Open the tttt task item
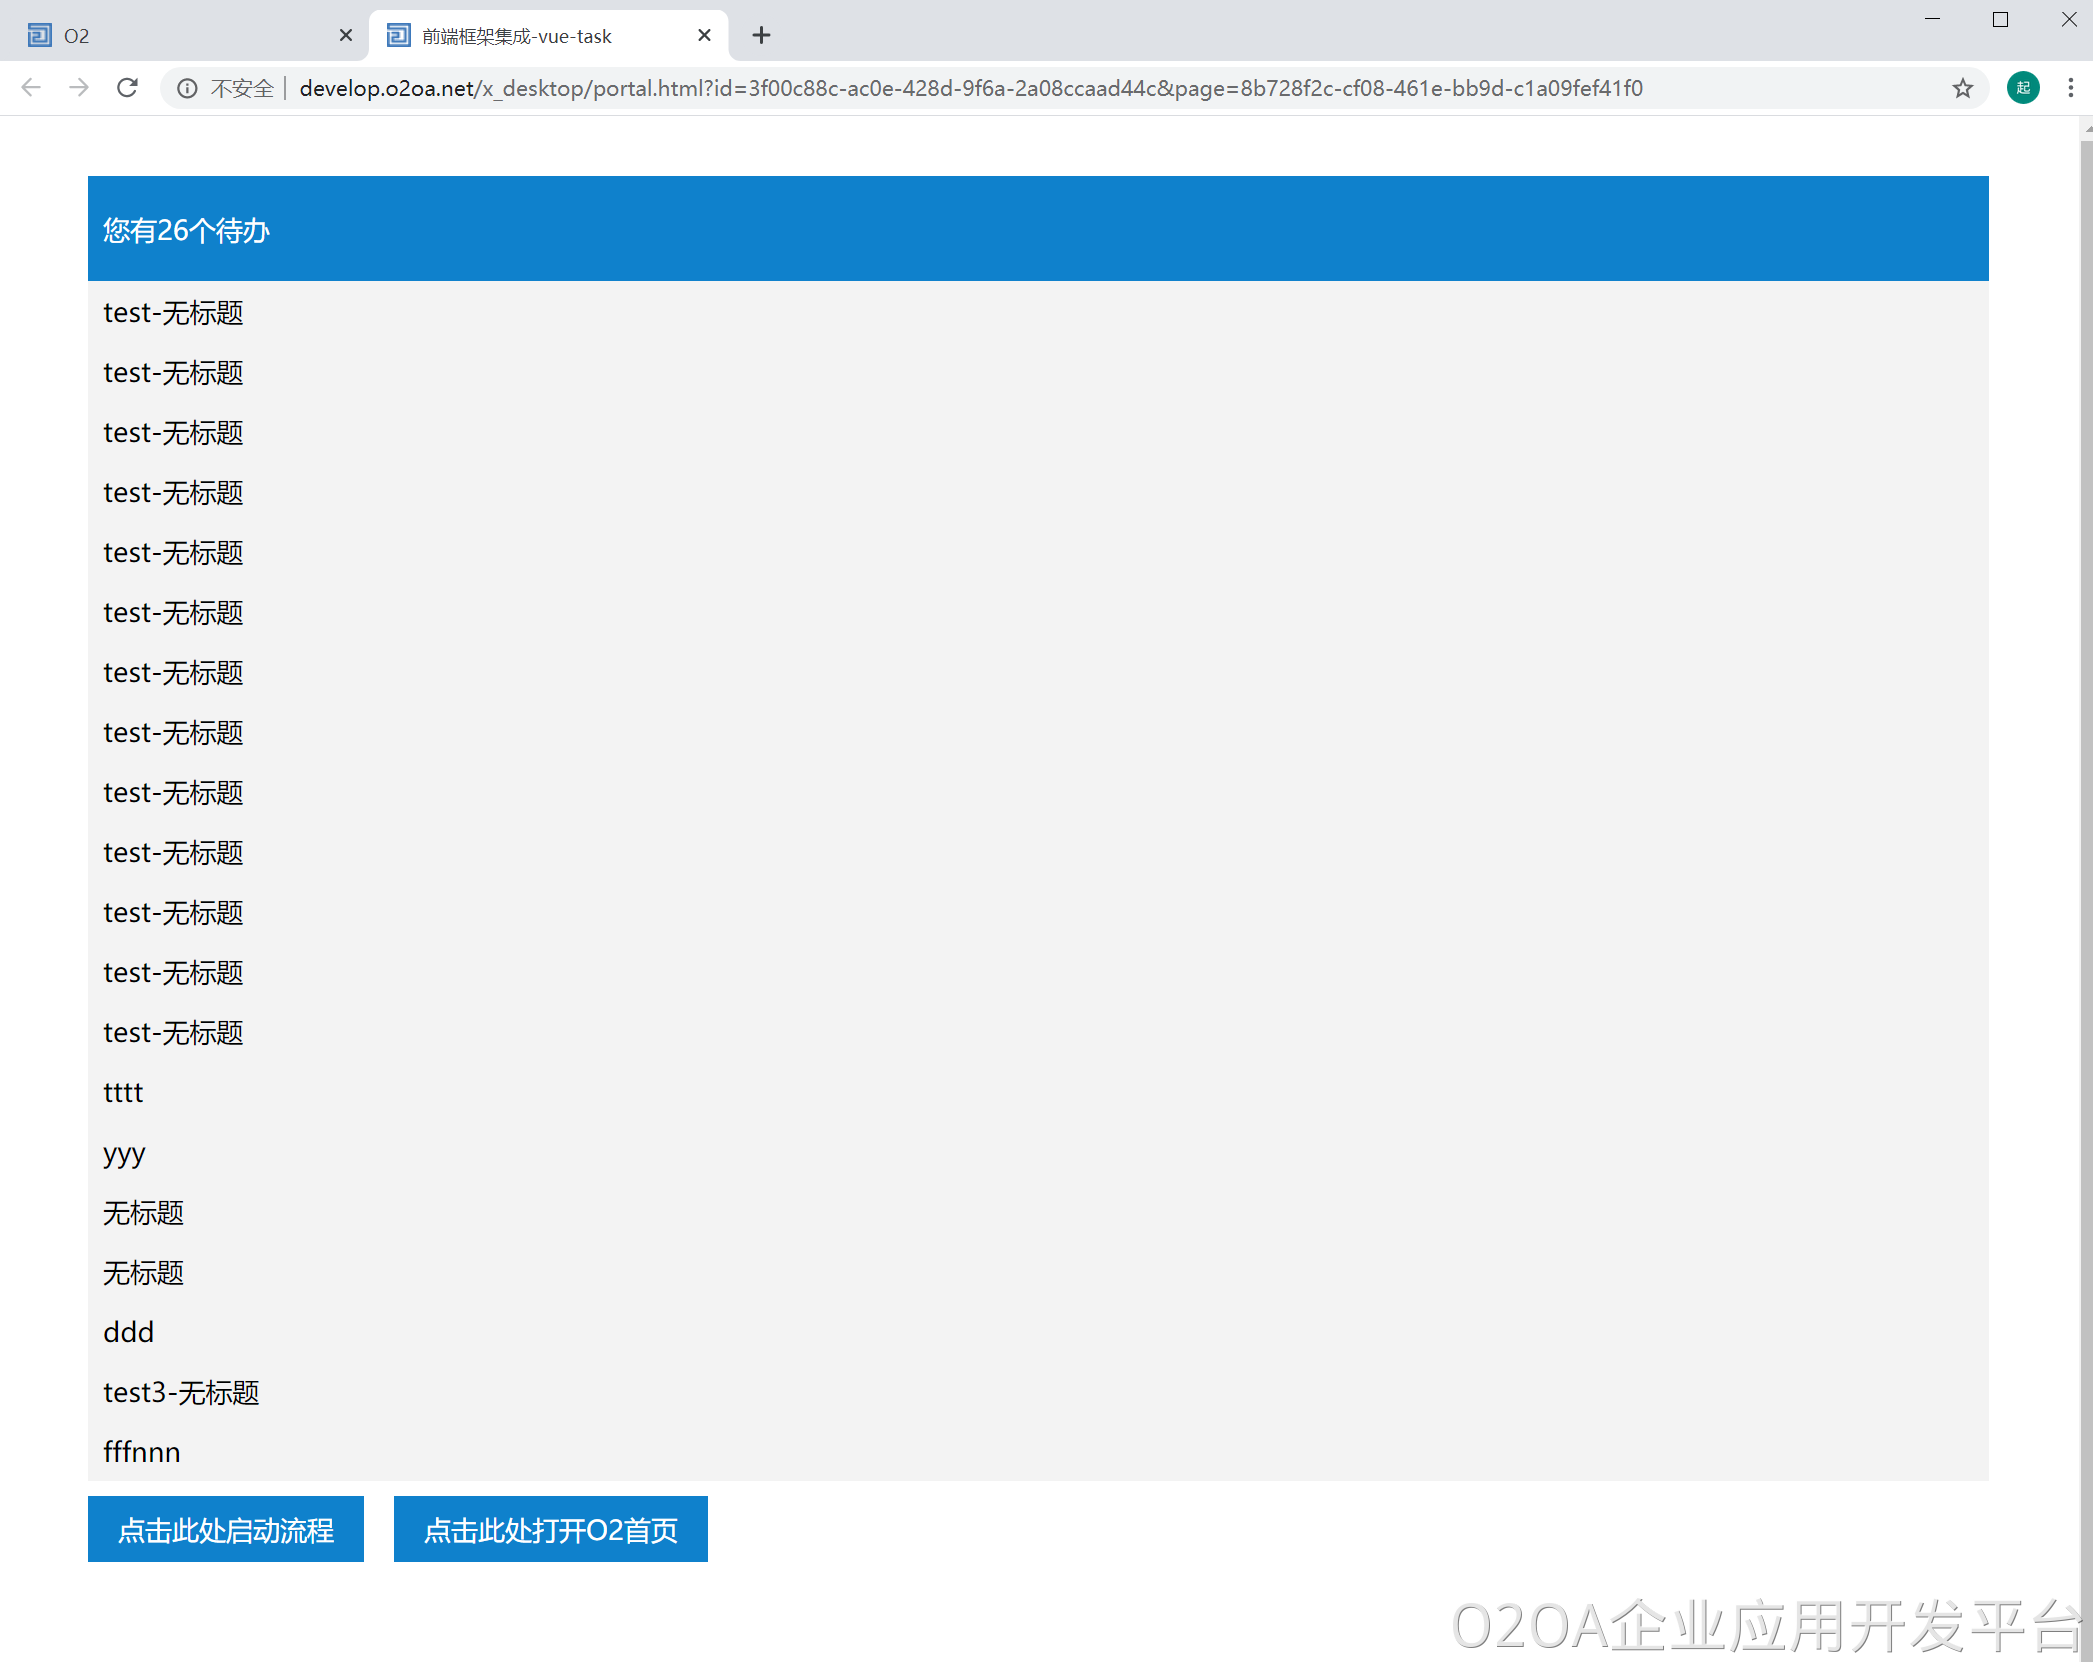The image size is (2093, 1662). [x=124, y=1092]
